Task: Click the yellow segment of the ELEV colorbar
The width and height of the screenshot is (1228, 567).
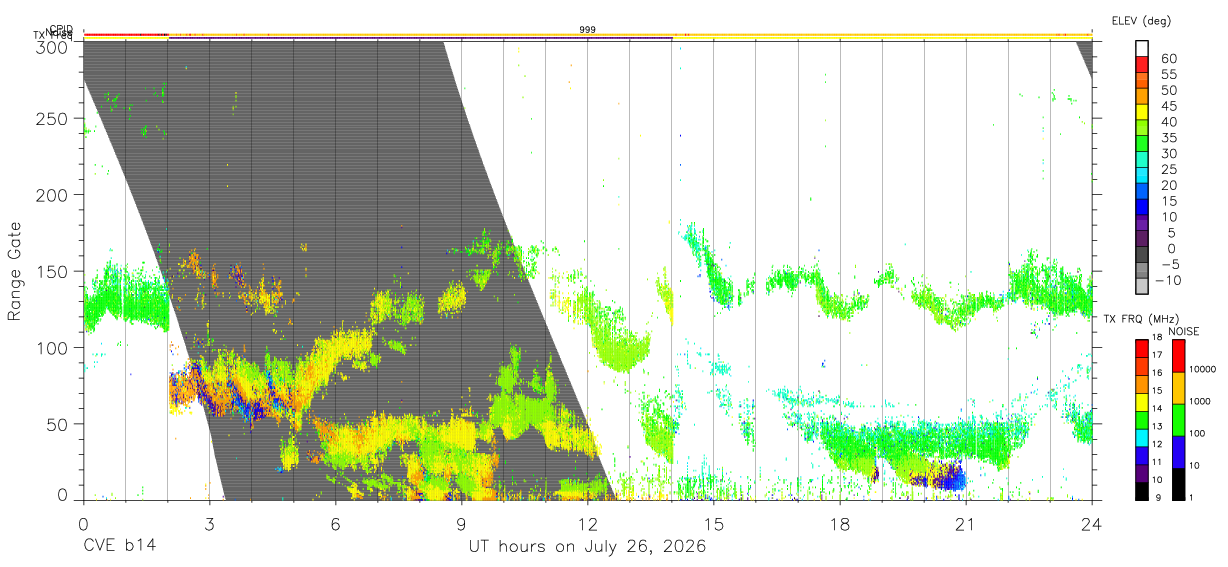Action: [x=1142, y=112]
